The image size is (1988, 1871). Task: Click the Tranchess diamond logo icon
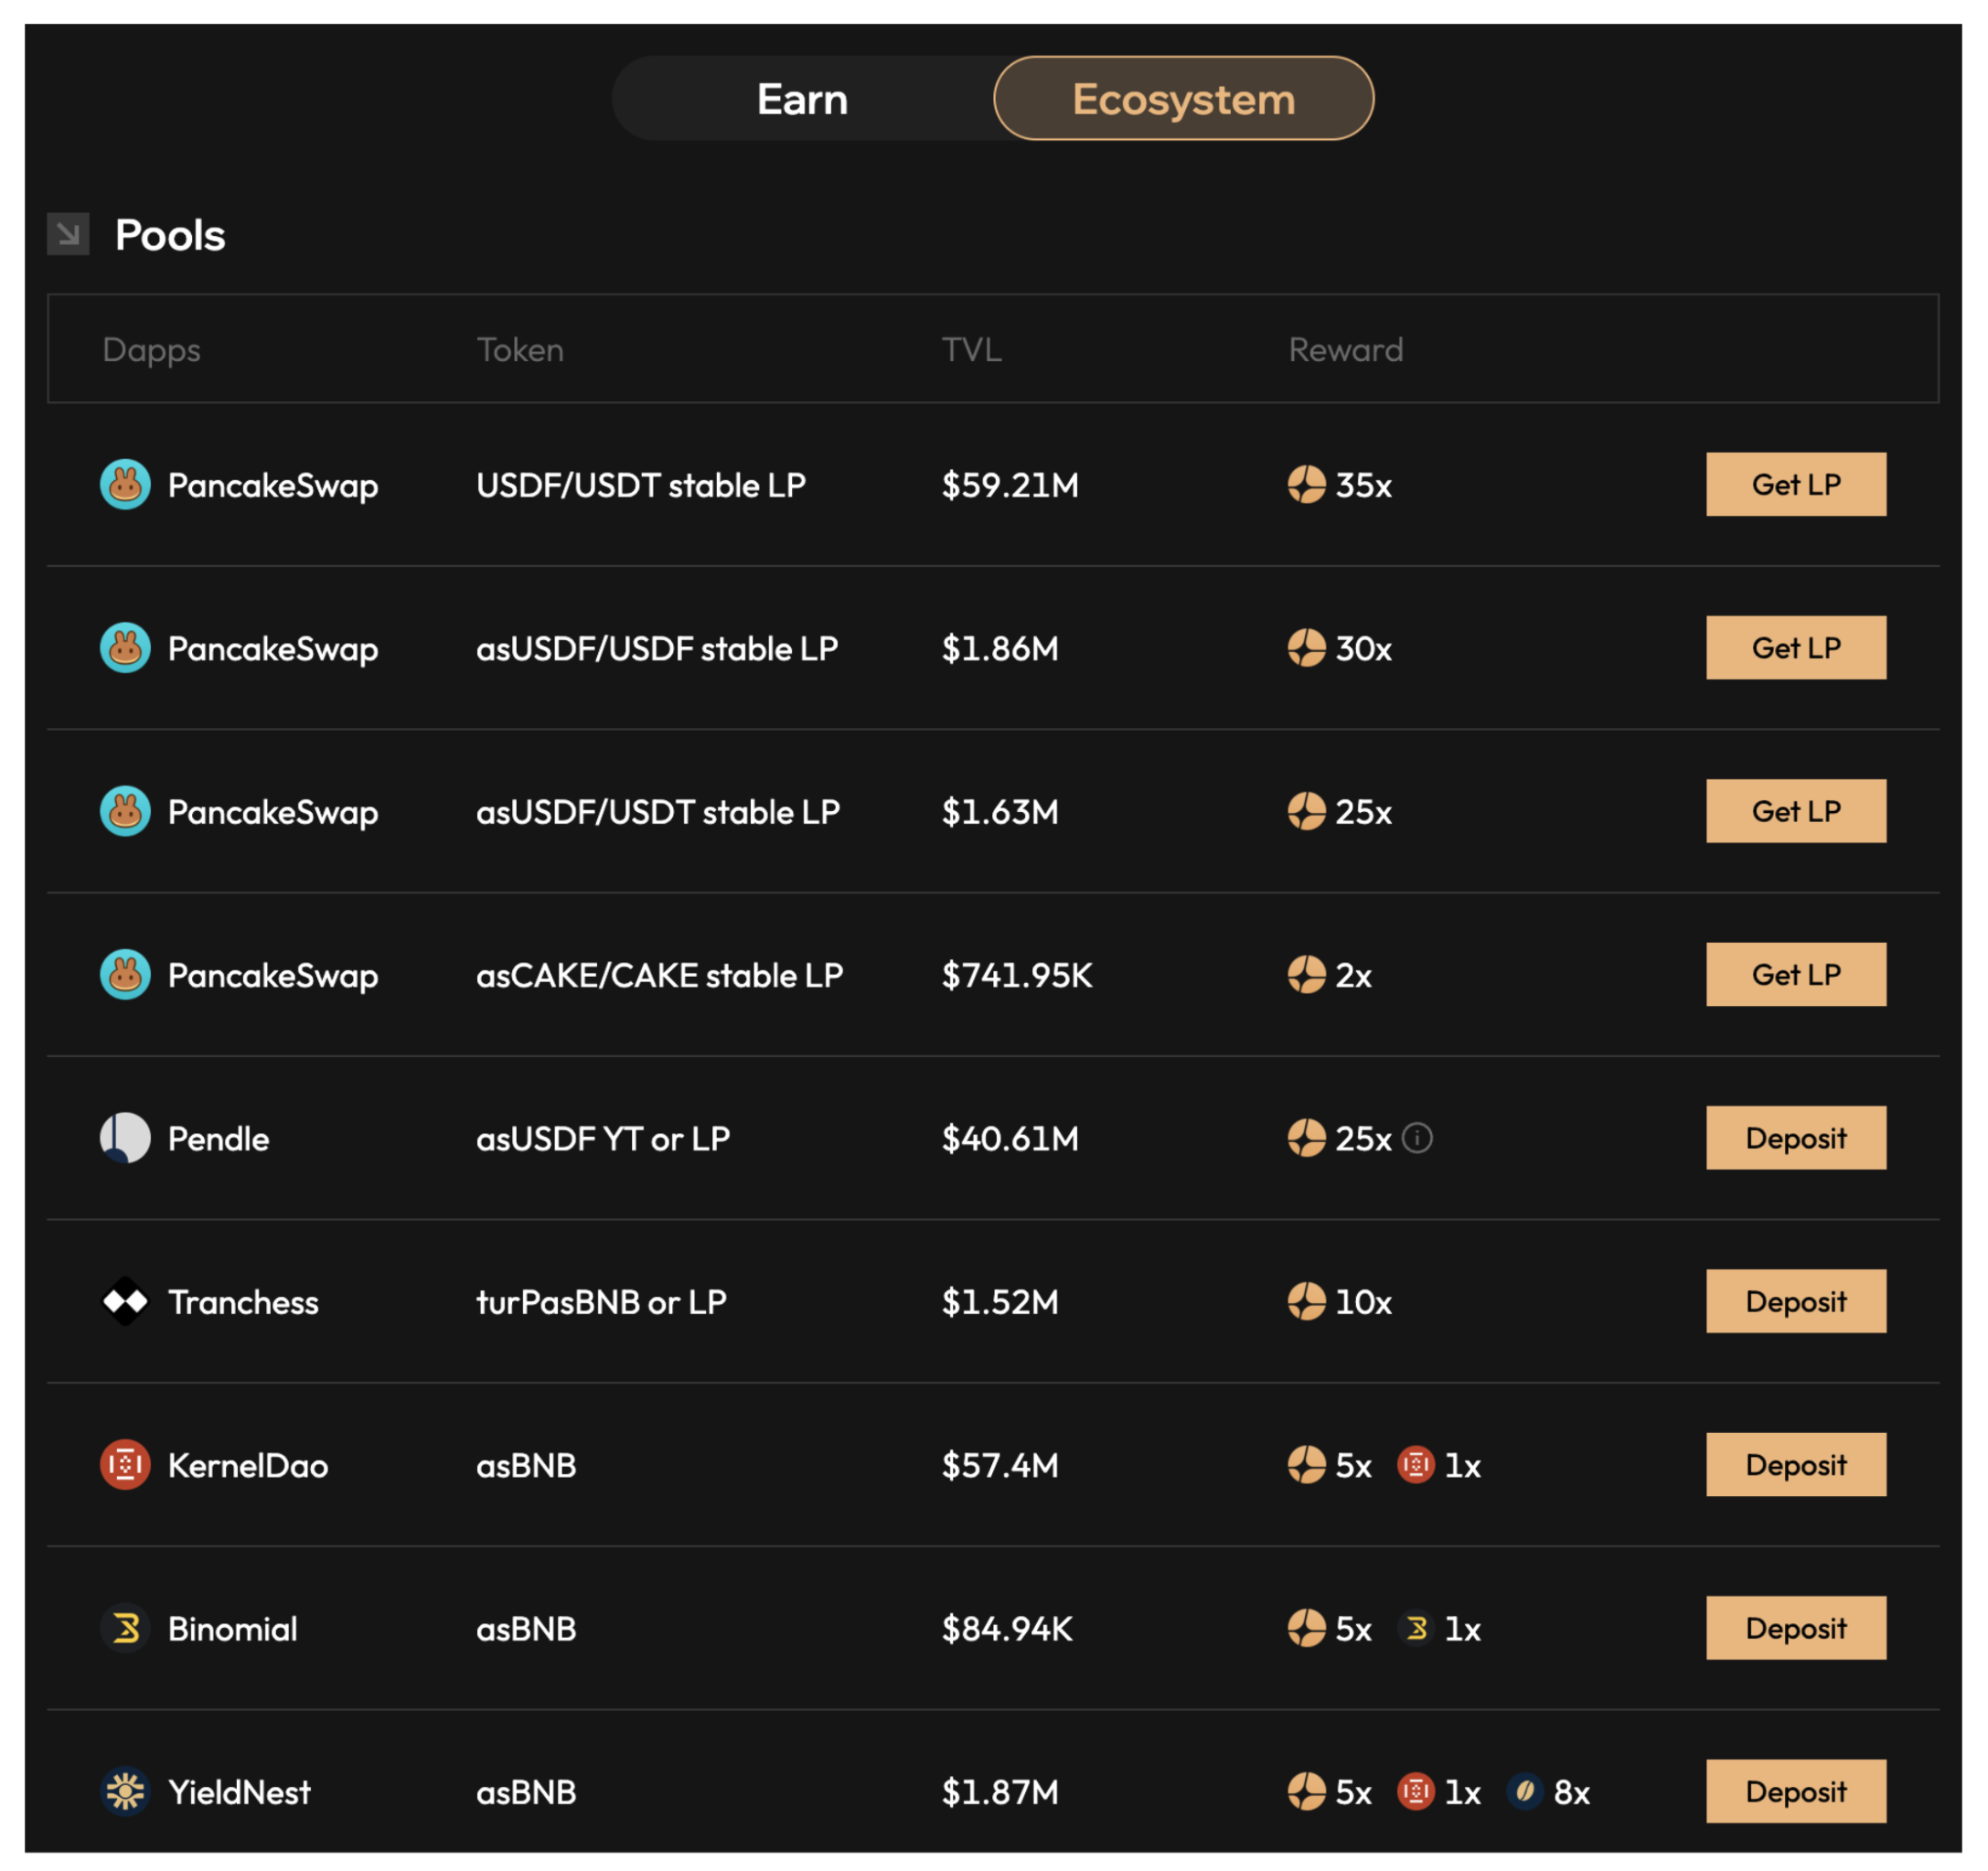click(x=125, y=1301)
